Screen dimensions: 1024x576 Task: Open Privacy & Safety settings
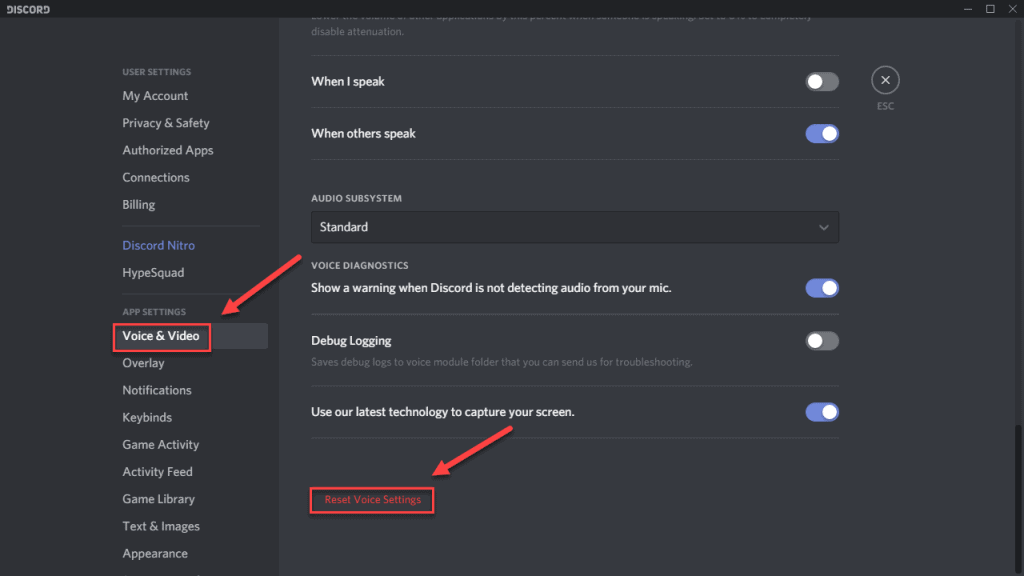coord(166,123)
